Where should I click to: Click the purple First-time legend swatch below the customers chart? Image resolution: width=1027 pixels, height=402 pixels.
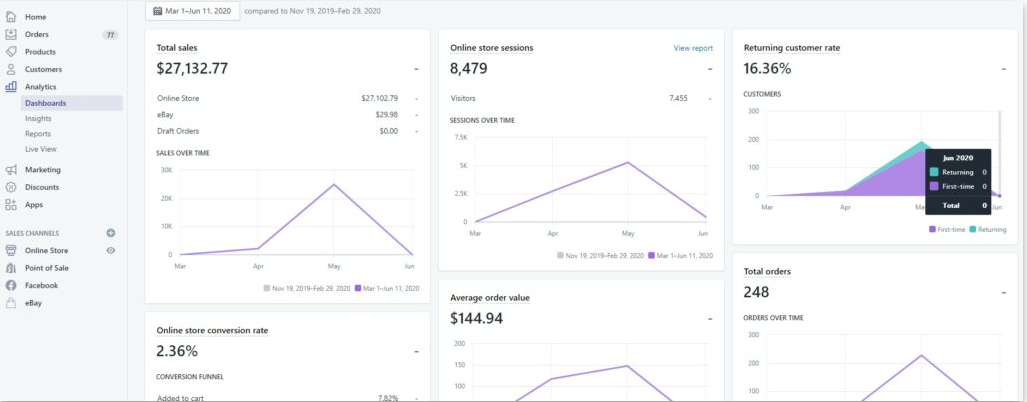point(932,229)
